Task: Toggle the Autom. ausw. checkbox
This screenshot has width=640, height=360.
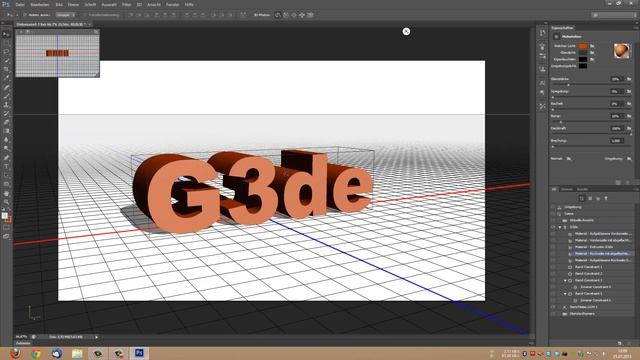Action: [x=25, y=15]
